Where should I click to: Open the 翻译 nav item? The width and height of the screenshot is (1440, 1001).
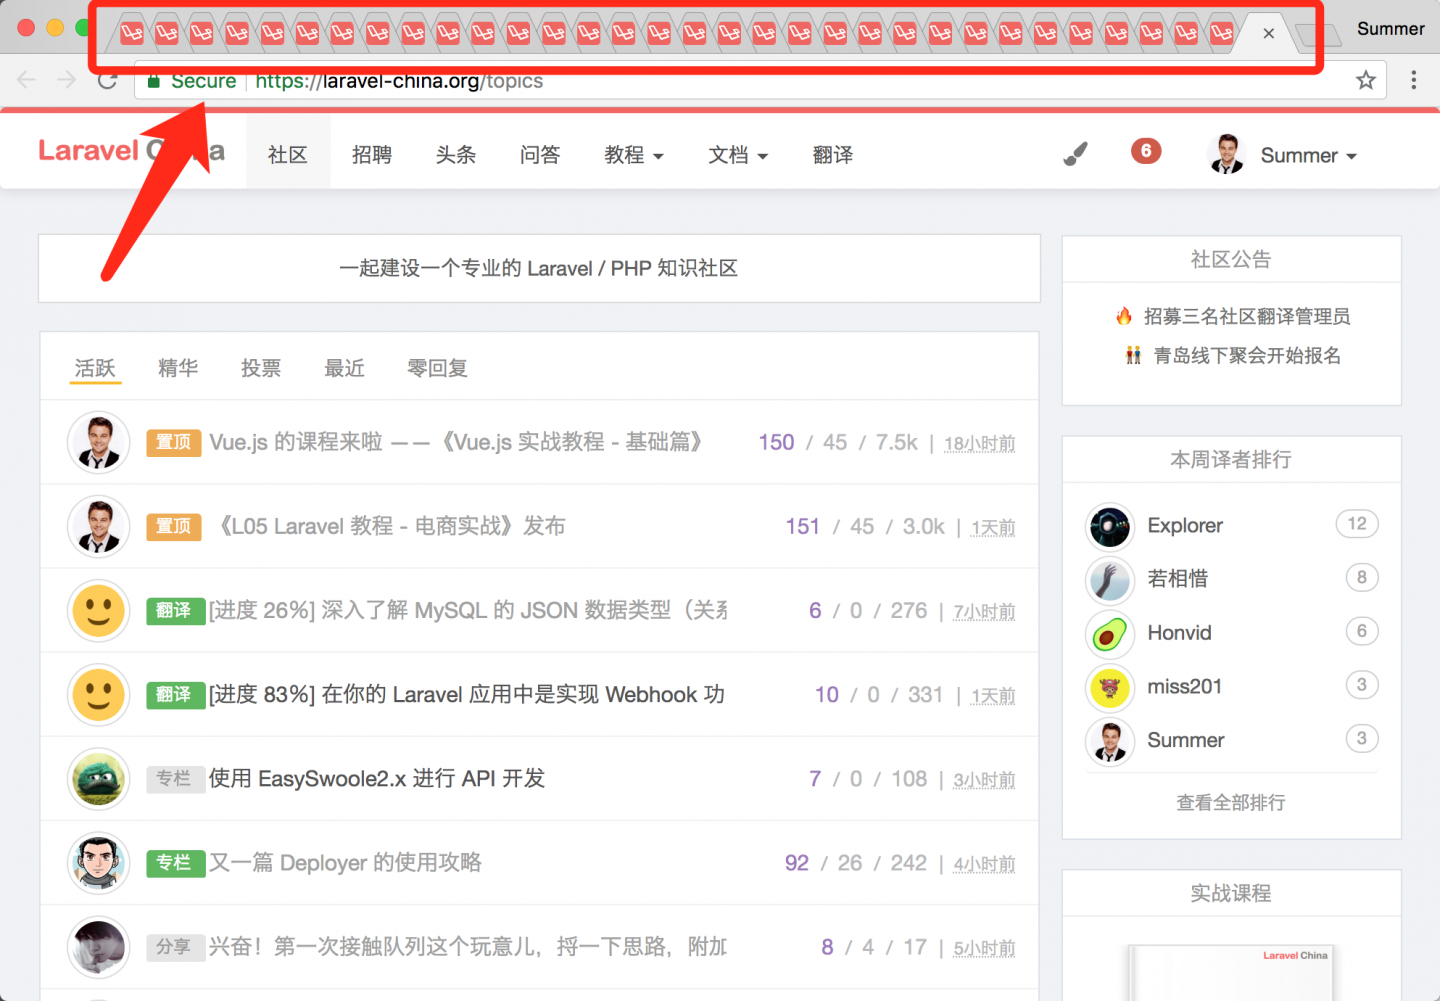[833, 155]
